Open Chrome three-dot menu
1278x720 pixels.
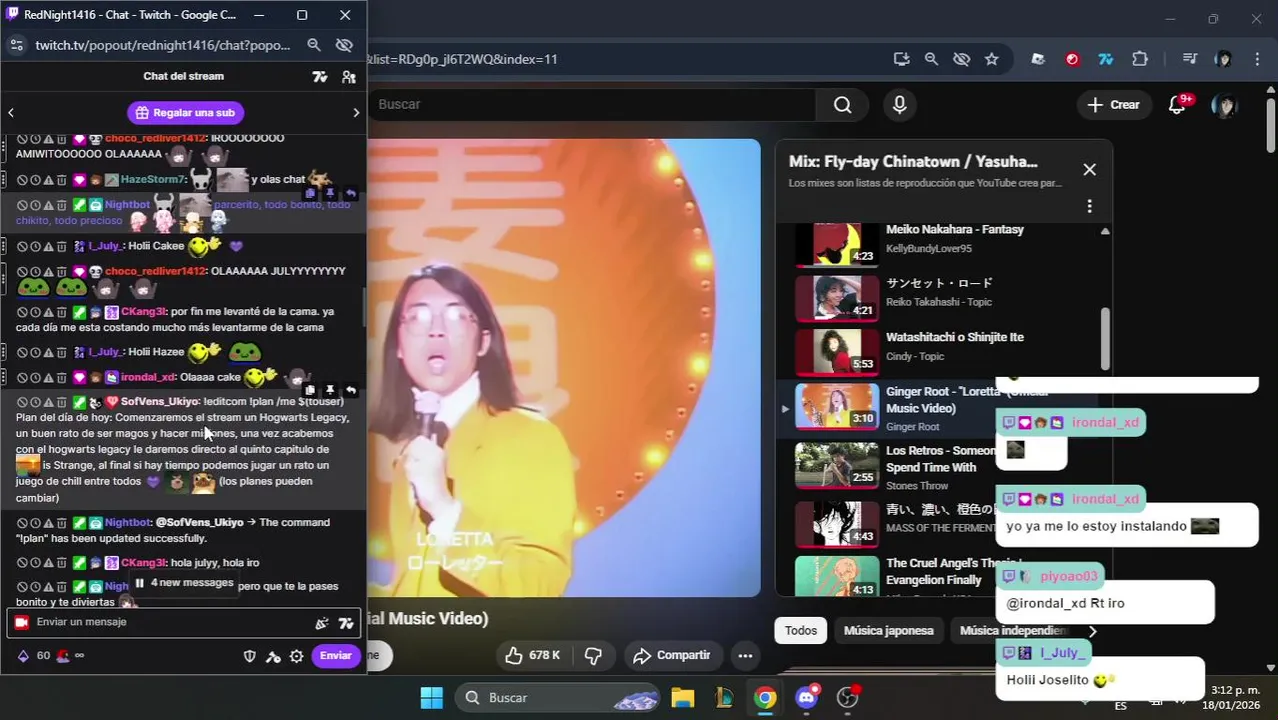point(1256,59)
